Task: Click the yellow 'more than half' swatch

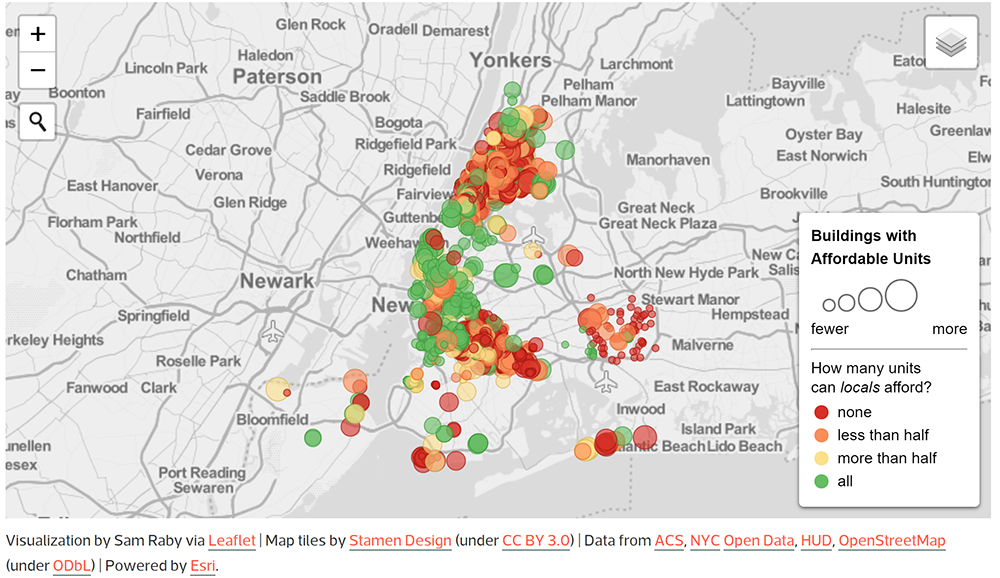Action: (x=821, y=458)
